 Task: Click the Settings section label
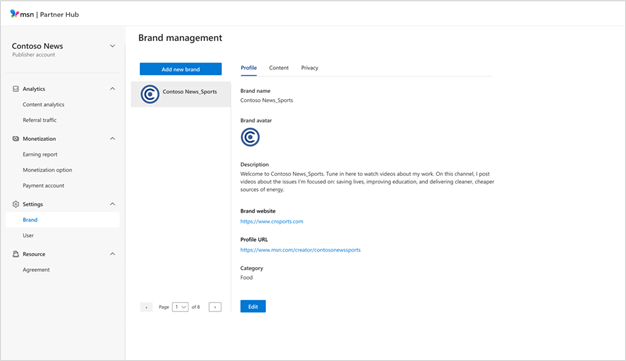33,204
